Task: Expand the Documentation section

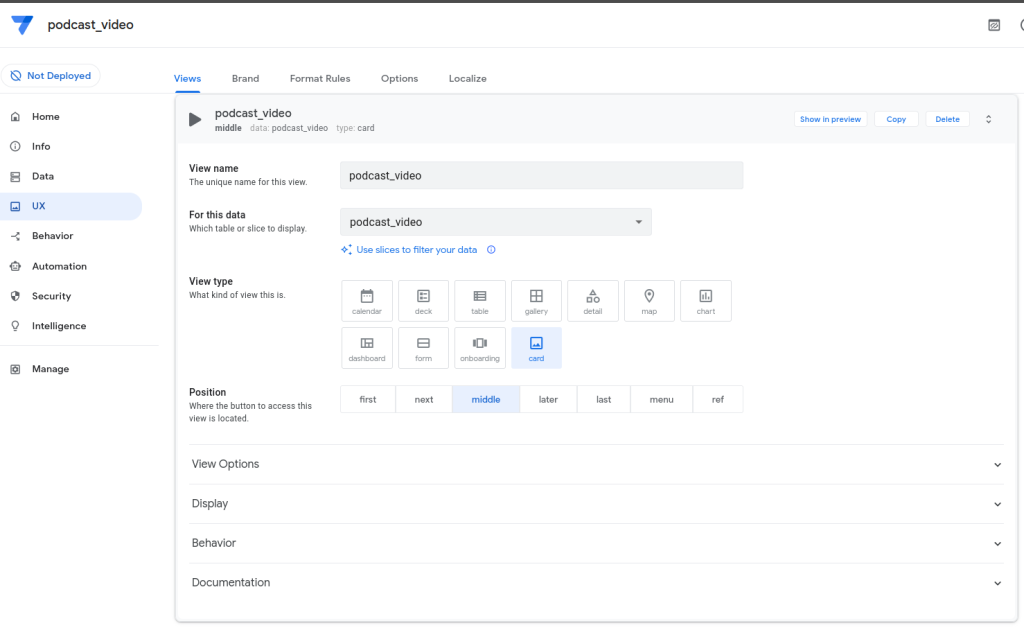Action: point(596,583)
